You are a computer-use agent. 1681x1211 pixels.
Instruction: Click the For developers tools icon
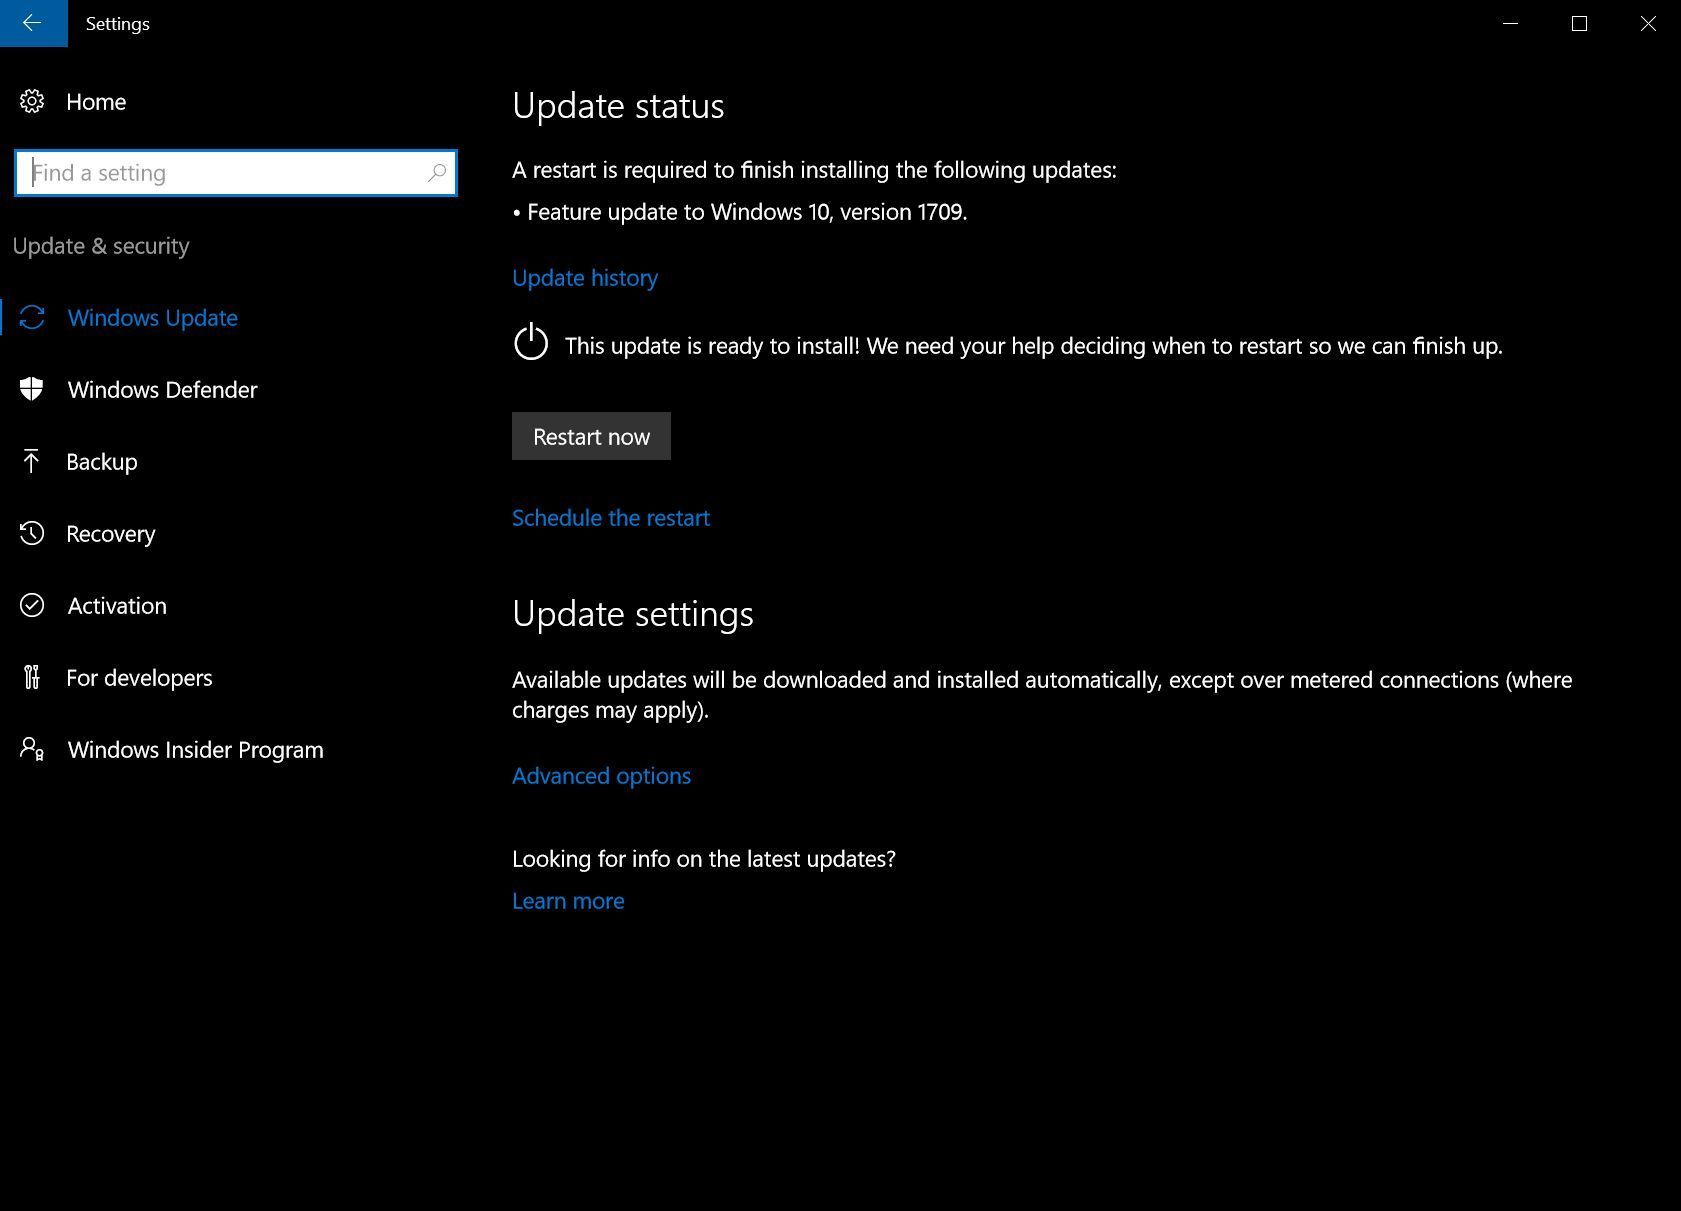[x=32, y=677]
